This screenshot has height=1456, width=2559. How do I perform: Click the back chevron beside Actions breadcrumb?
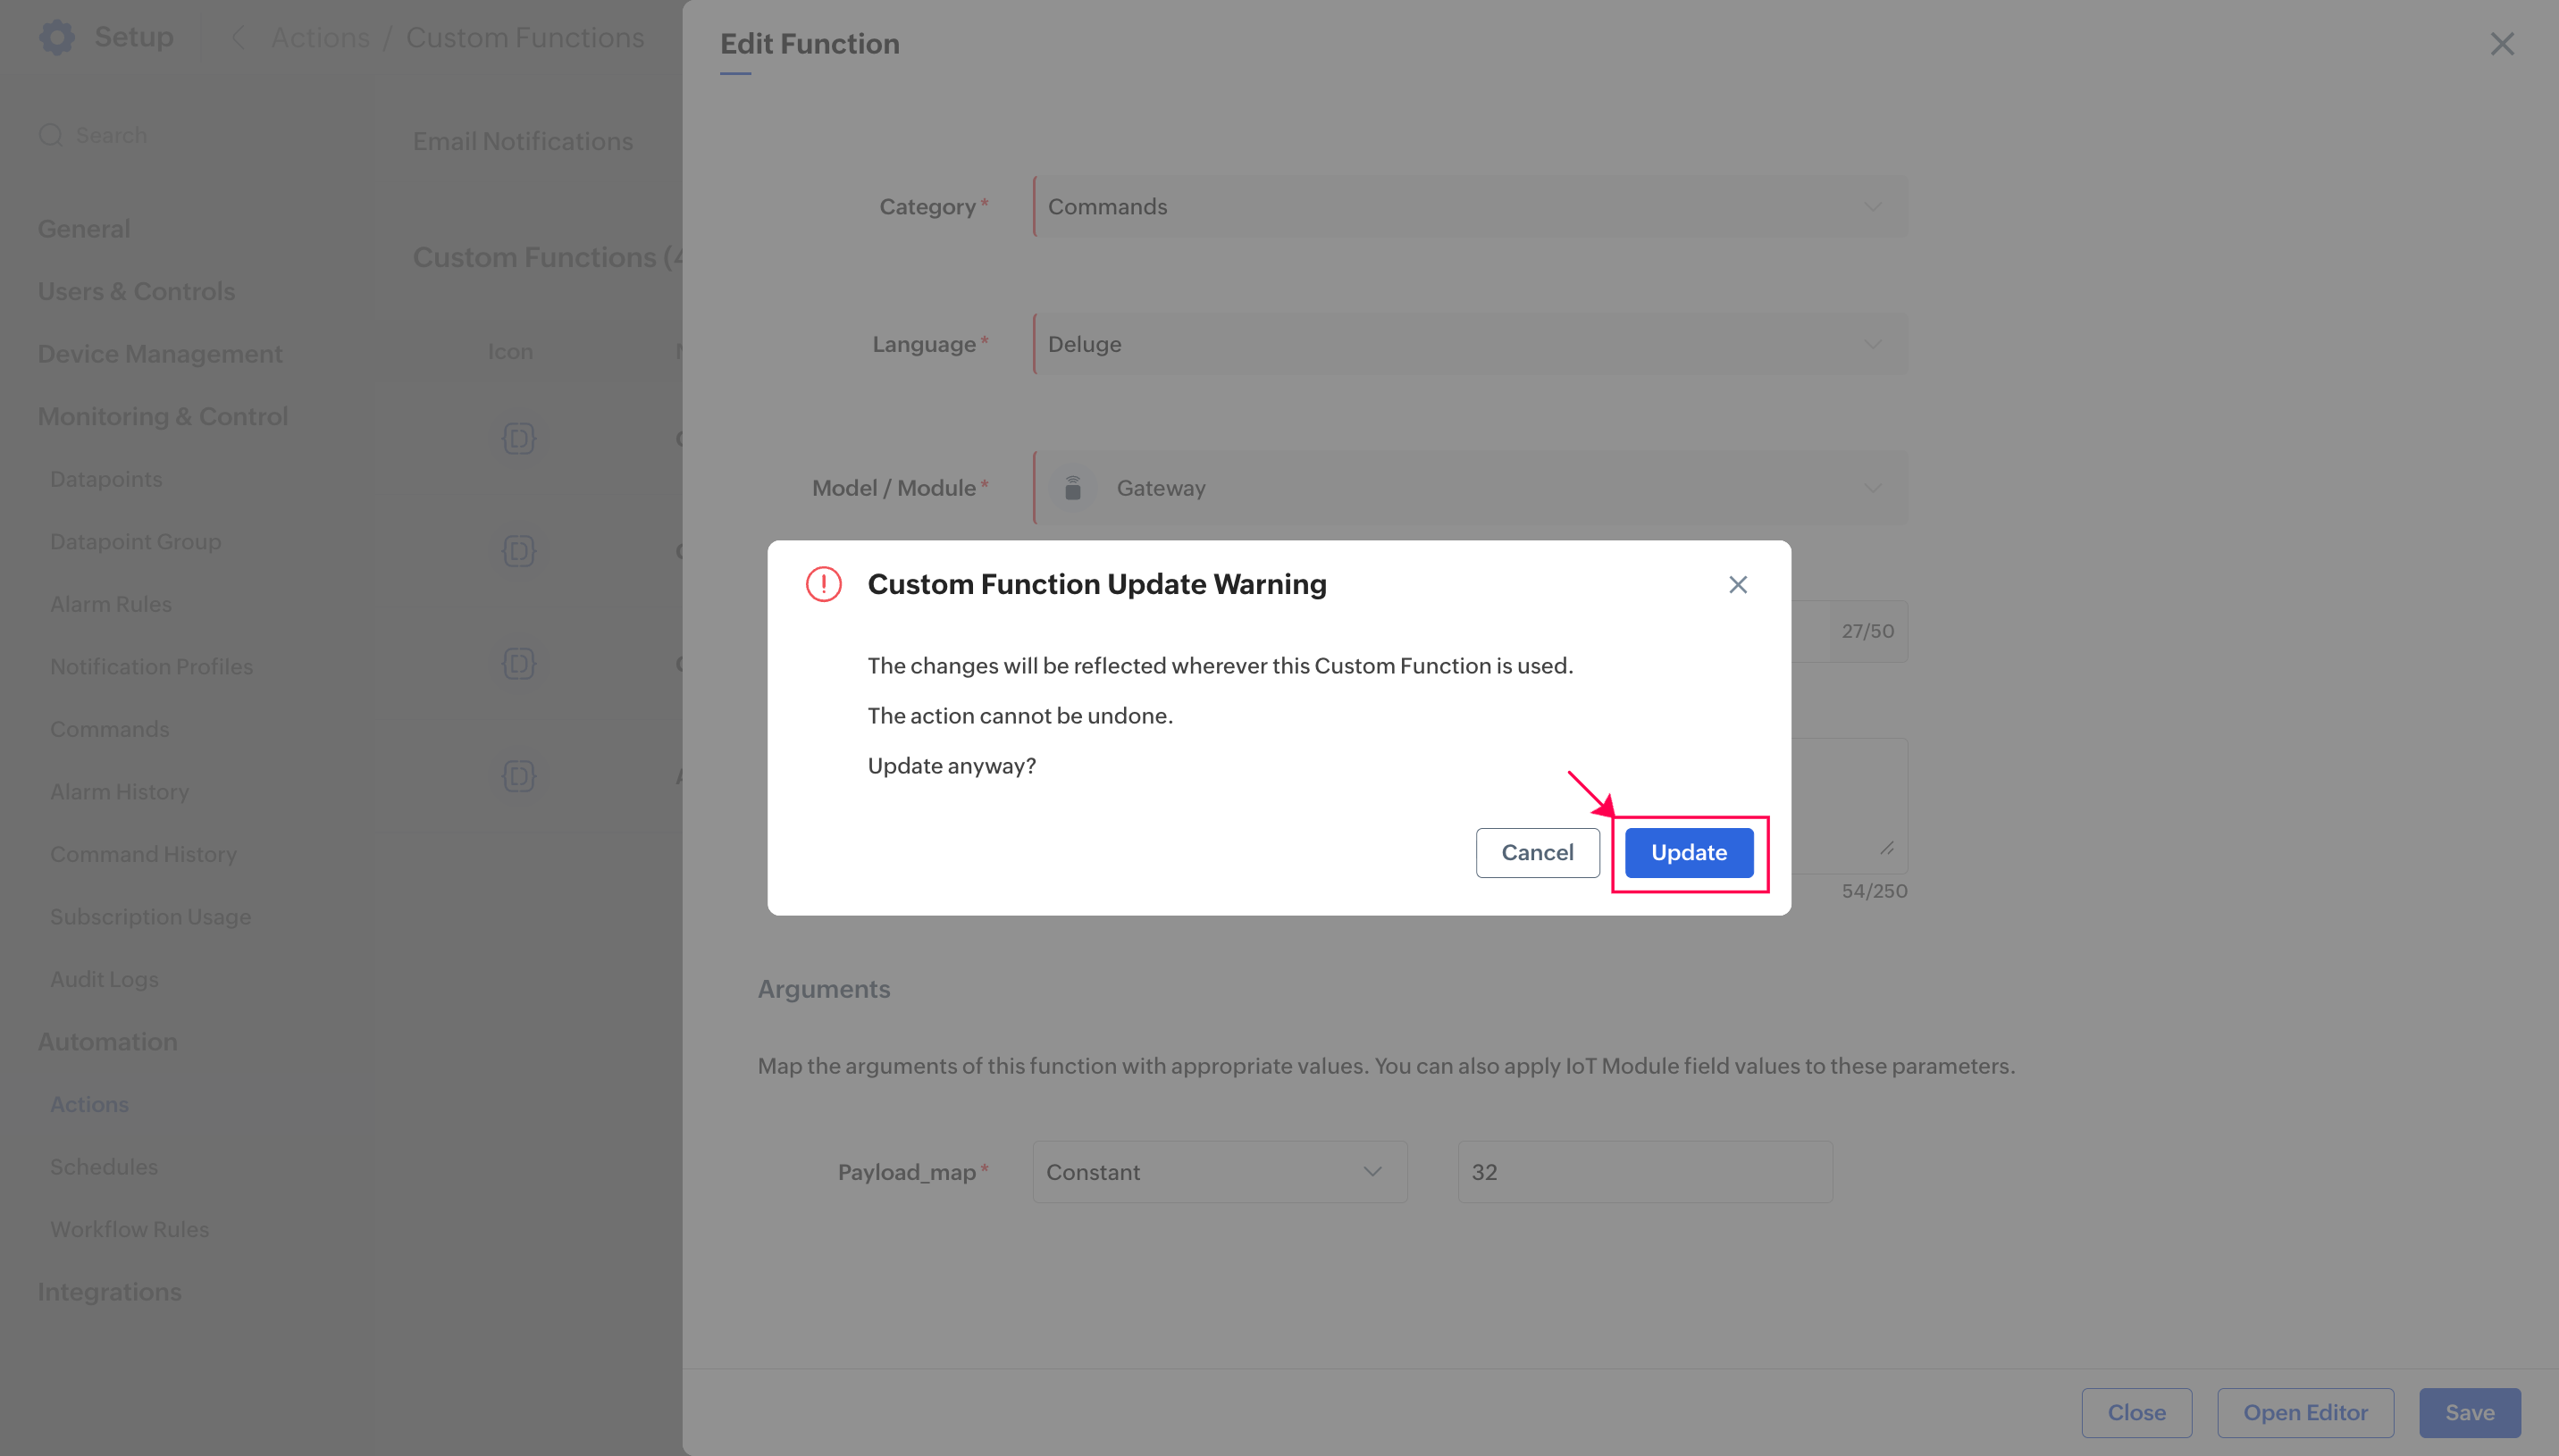(x=238, y=38)
